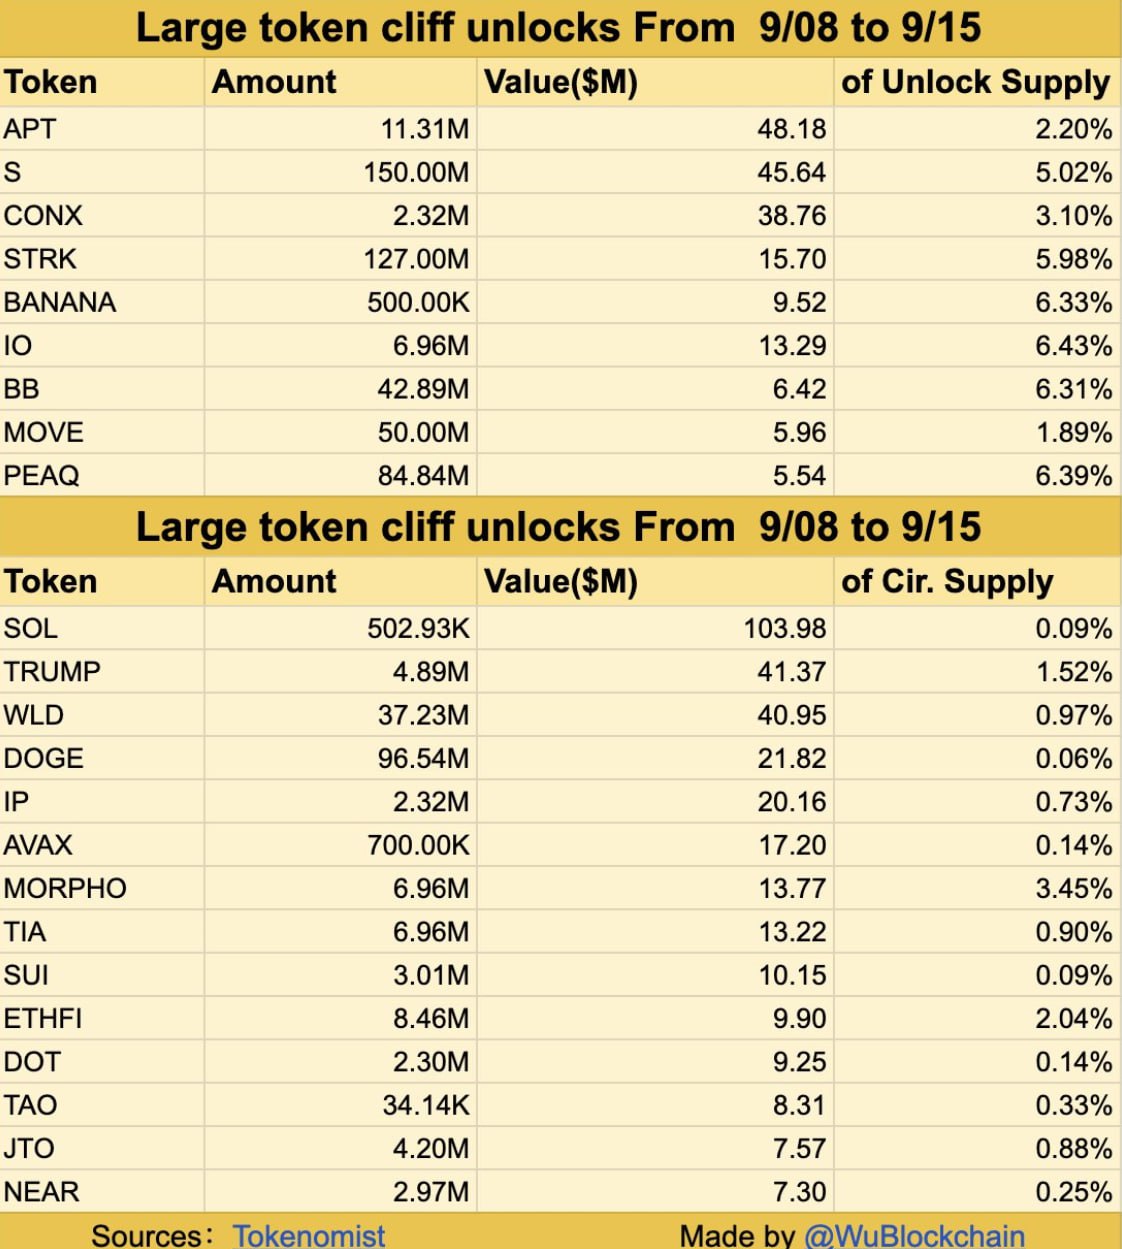
Task: Select the APT token cell
Action: pos(102,129)
